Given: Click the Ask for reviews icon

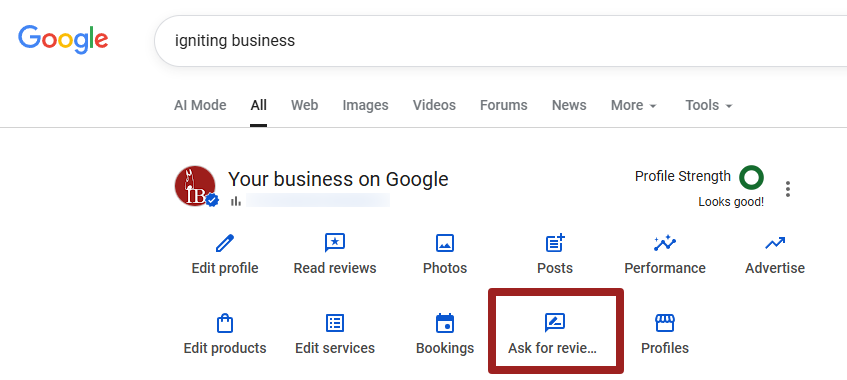Looking at the screenshot, I should (x=555, y=323).
